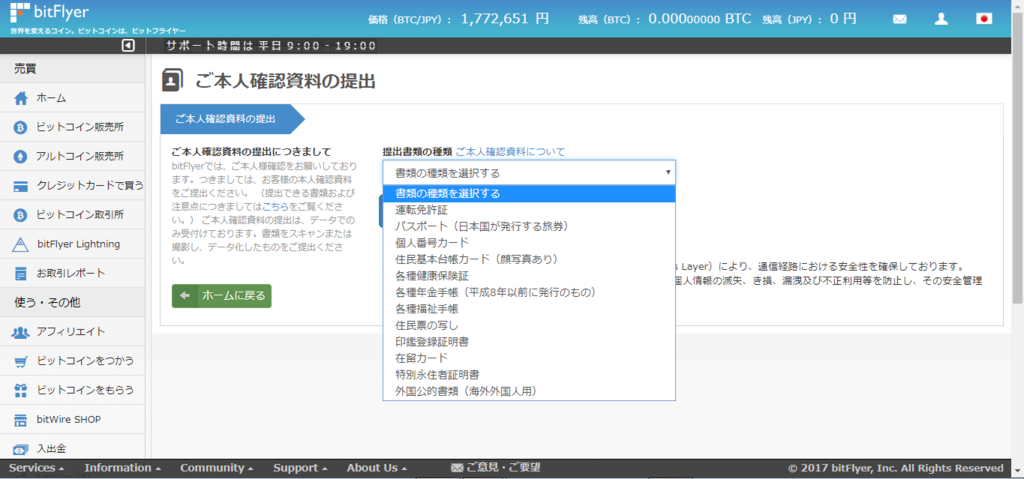This screenshot has height=479, width=1024.
Task: Click the ID card icon beside page title
Action: [x=172, y=80]
